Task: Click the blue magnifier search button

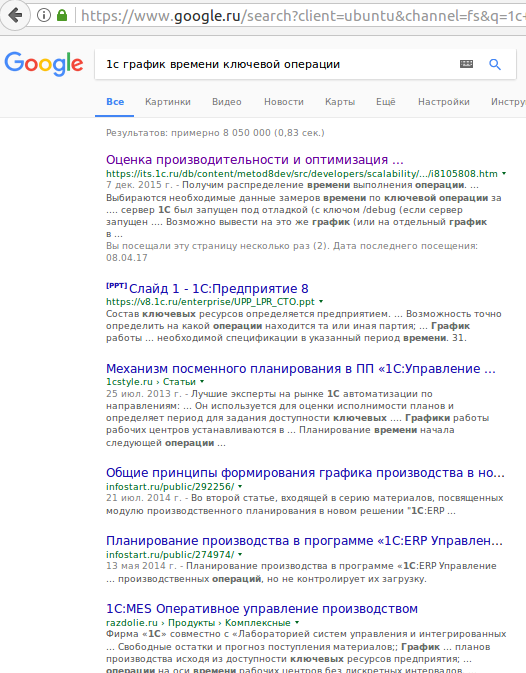Action: (495, 64)
